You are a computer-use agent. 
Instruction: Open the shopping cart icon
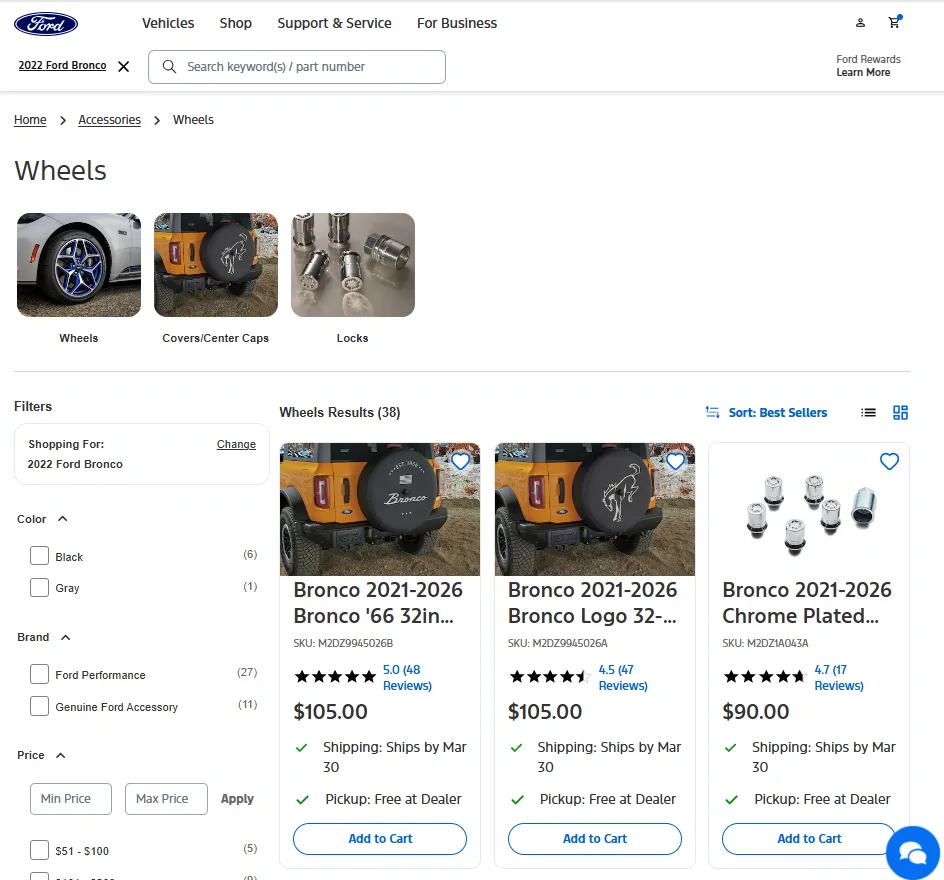(894, 22)
